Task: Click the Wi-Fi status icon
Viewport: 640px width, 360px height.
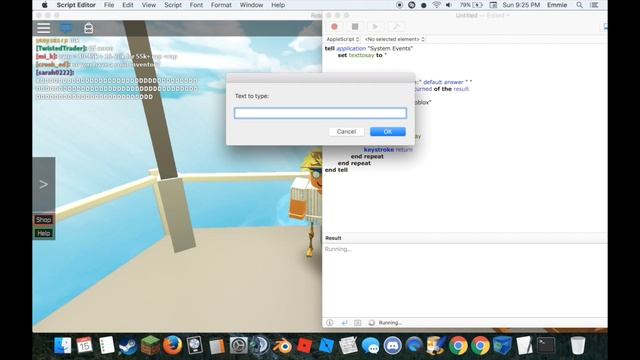Action: click(436, 5)
